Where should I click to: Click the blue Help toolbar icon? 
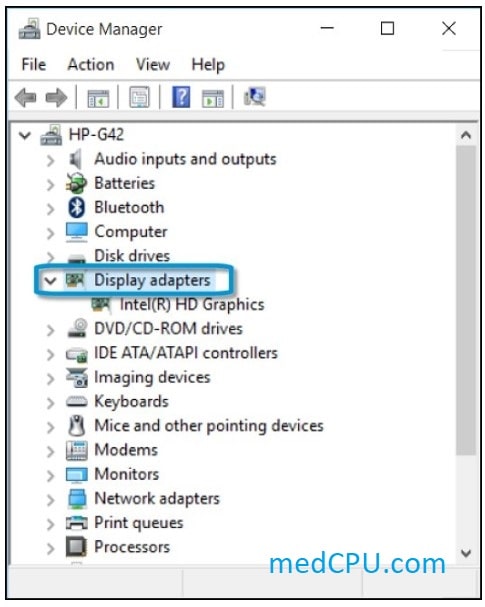[181, 97]
